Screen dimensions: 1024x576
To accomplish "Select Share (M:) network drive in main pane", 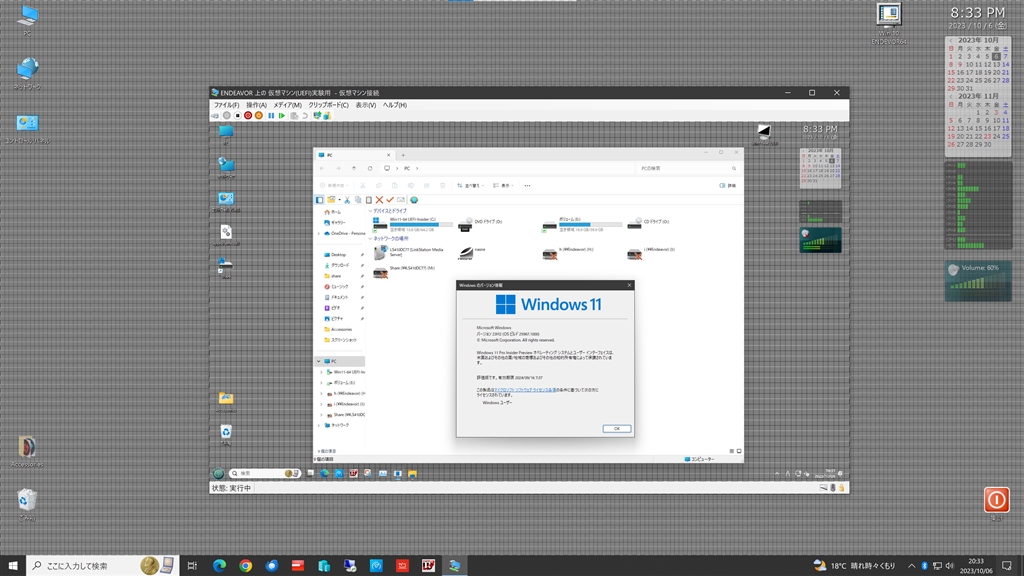I will tap(404, 270).
